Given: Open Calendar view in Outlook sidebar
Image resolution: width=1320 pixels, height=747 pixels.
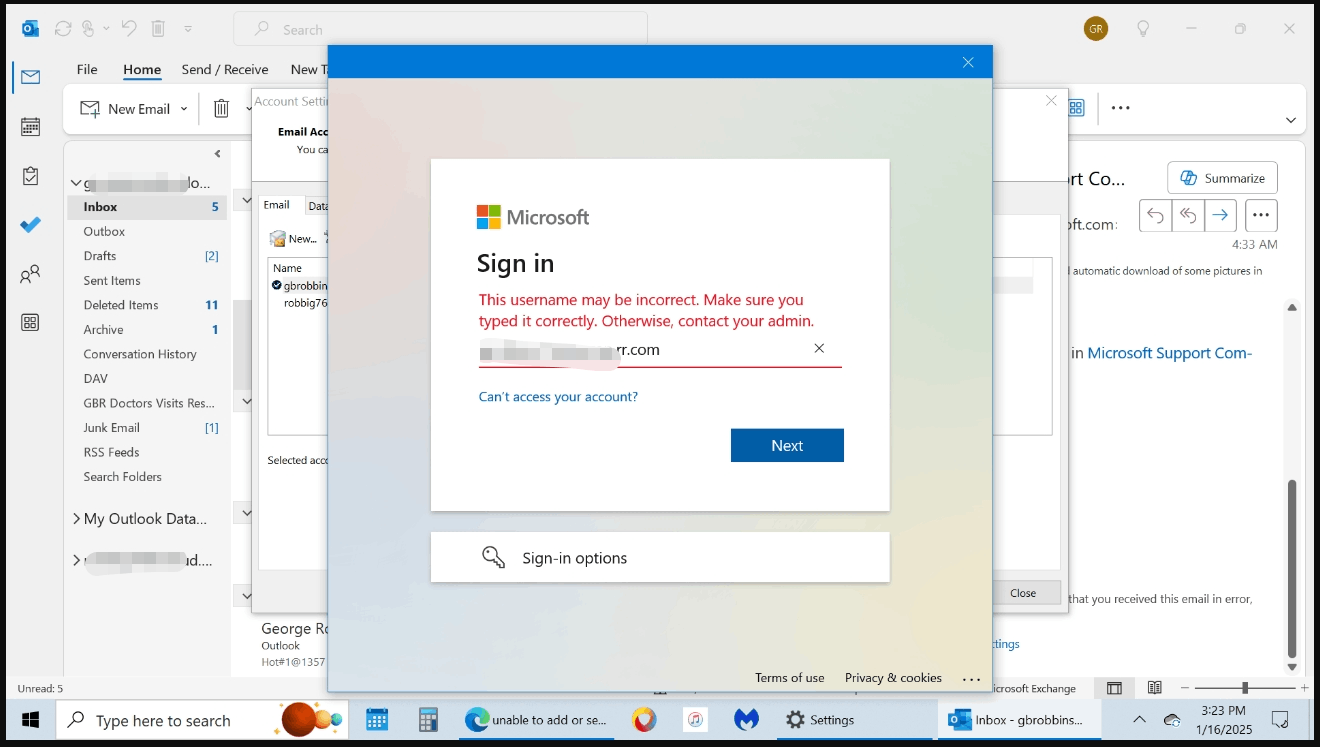Looking at the screenshot, I should tap(30, 126).
